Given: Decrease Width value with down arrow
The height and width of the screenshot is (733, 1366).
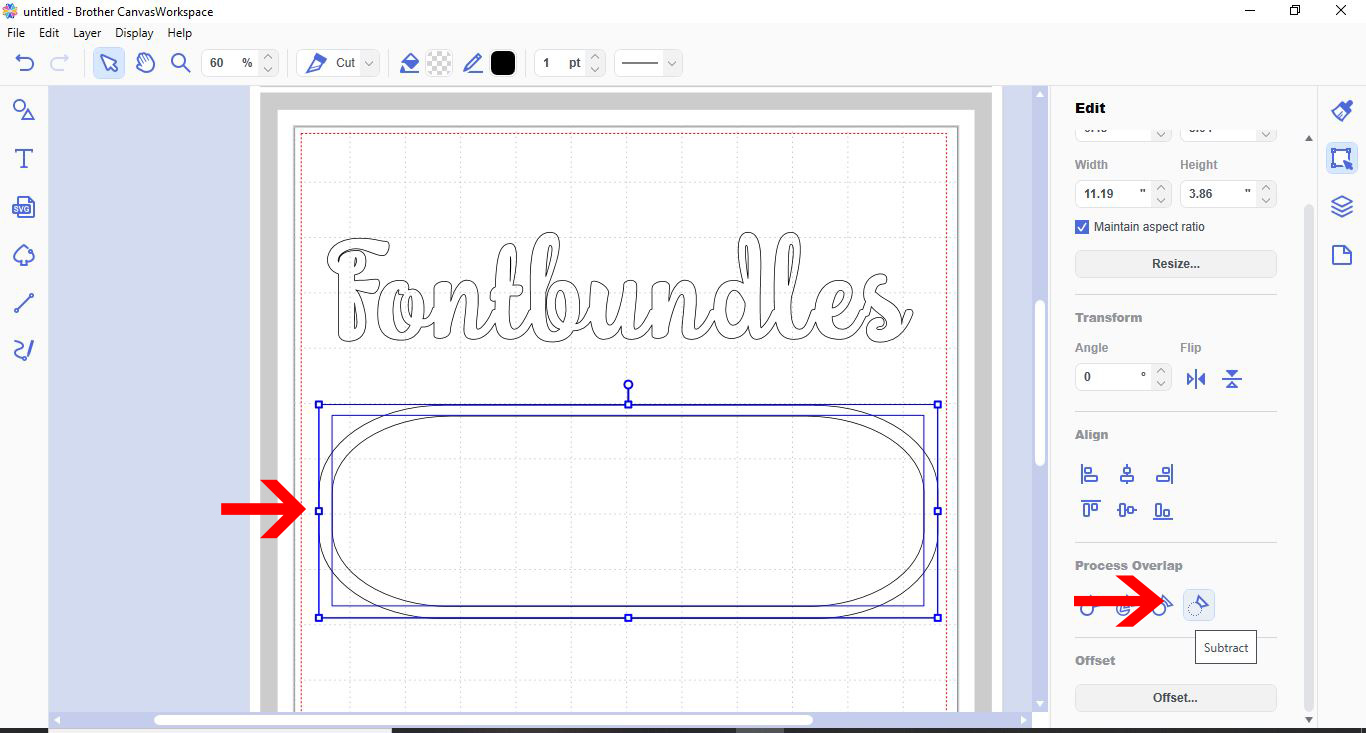Looking at the screenshot, I should pos(1161,200).
